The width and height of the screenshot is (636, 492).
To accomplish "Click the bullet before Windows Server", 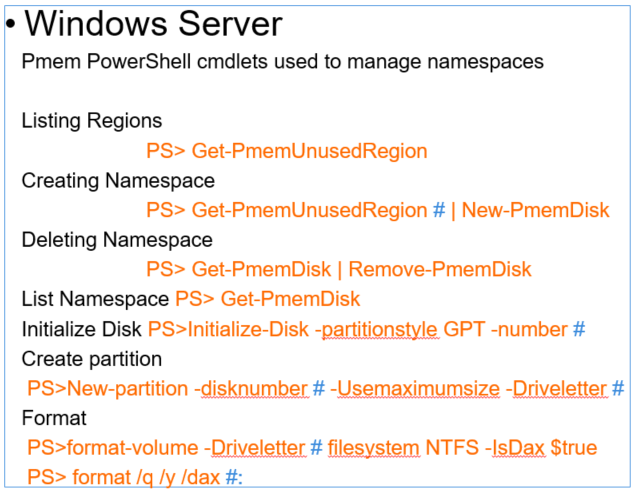I will pos(11,24).
